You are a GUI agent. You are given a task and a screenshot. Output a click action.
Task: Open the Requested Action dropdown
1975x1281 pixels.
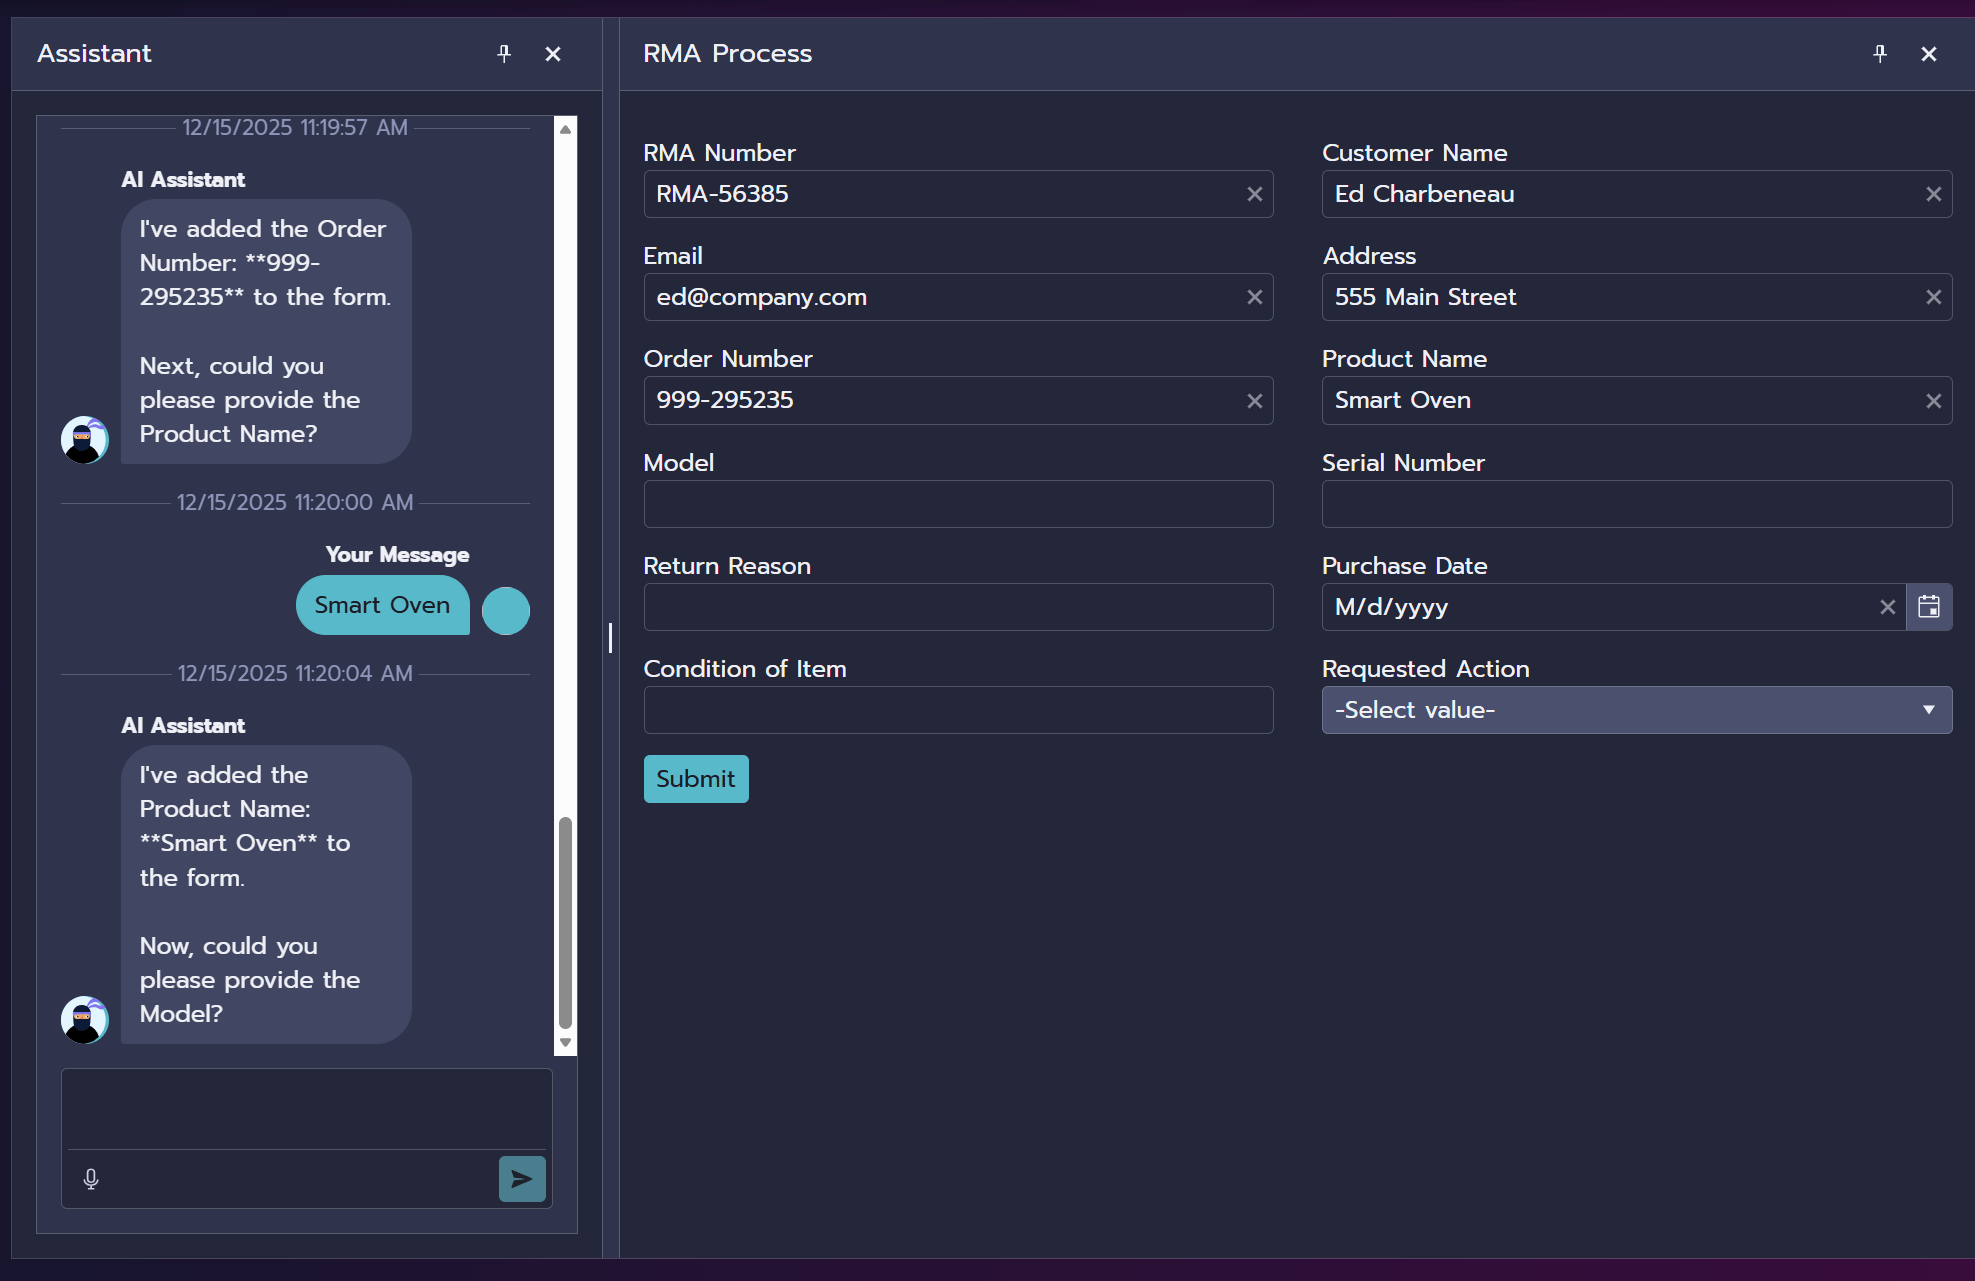coord(1929,710)
